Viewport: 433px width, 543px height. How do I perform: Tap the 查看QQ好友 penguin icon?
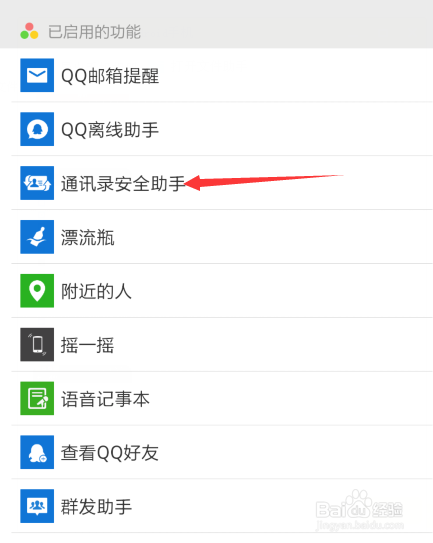tap(37, 452)
